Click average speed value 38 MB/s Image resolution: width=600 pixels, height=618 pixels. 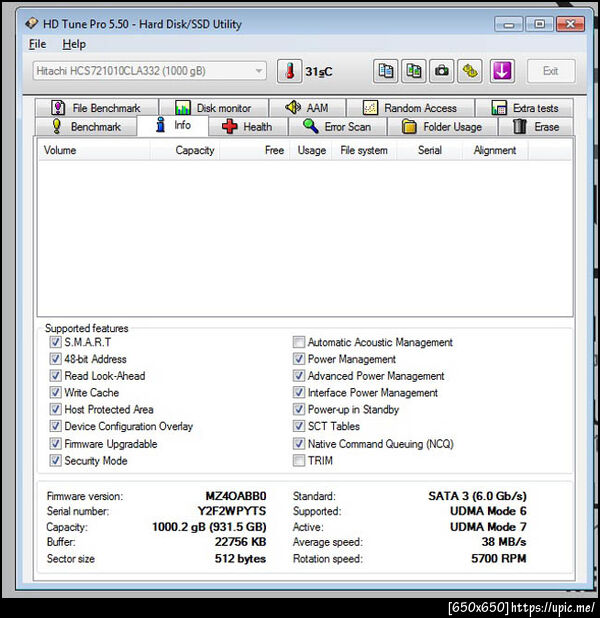click(x=504, y=542)
